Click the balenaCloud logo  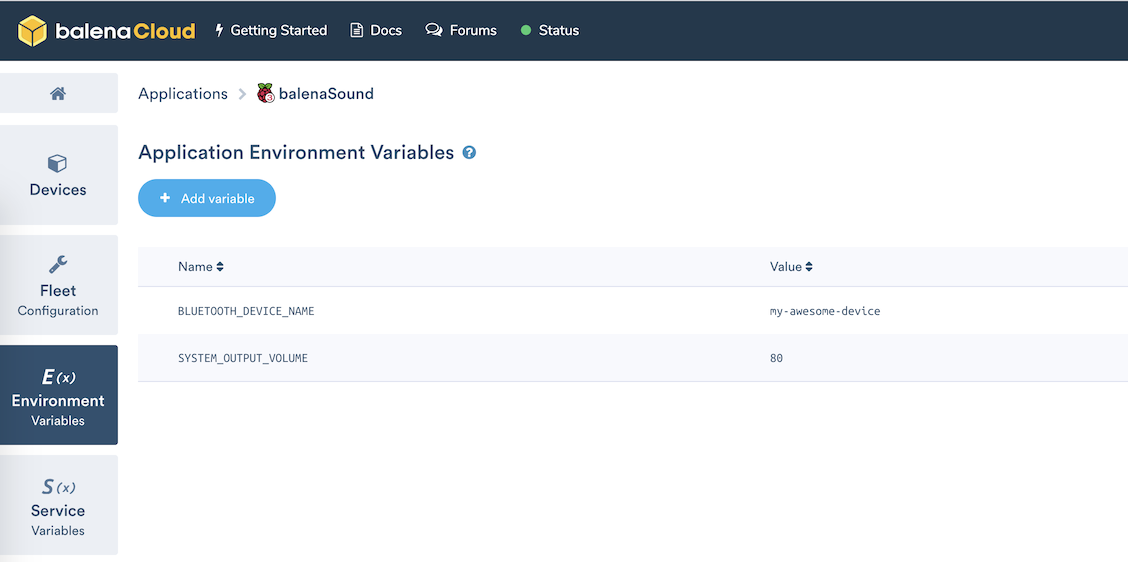tap(106, 31)
